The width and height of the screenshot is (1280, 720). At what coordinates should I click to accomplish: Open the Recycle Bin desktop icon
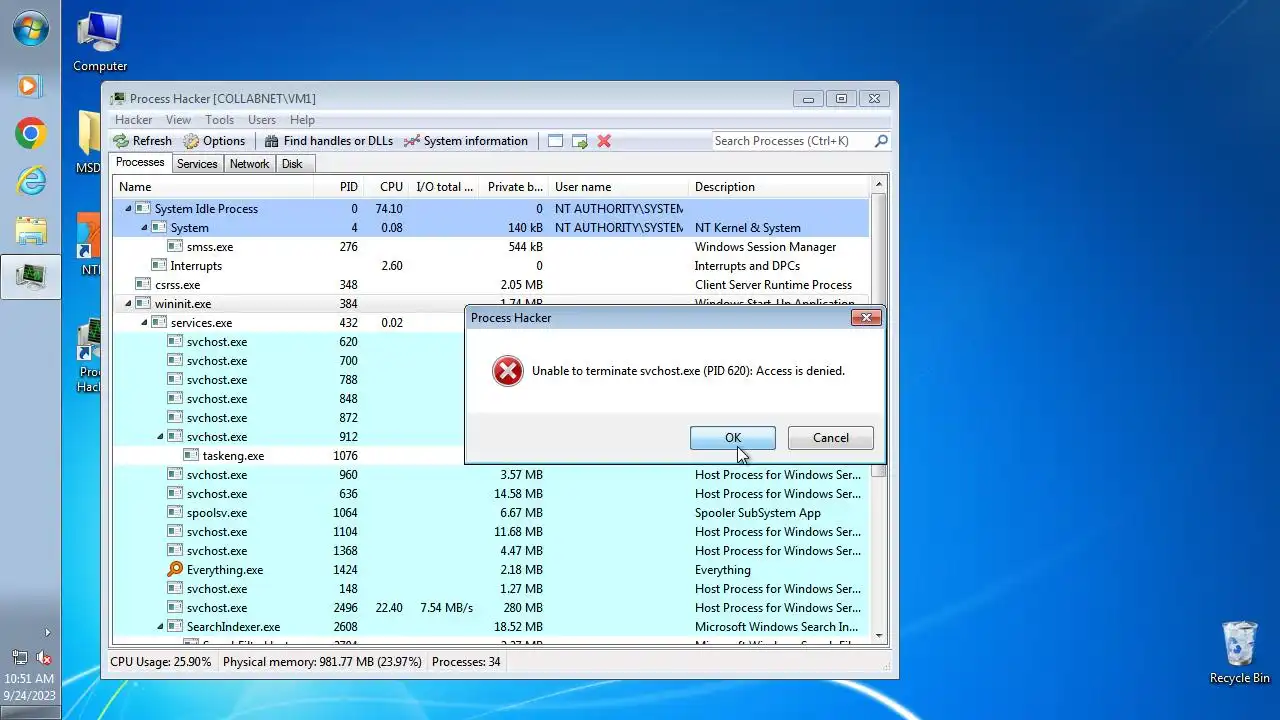1239,653
